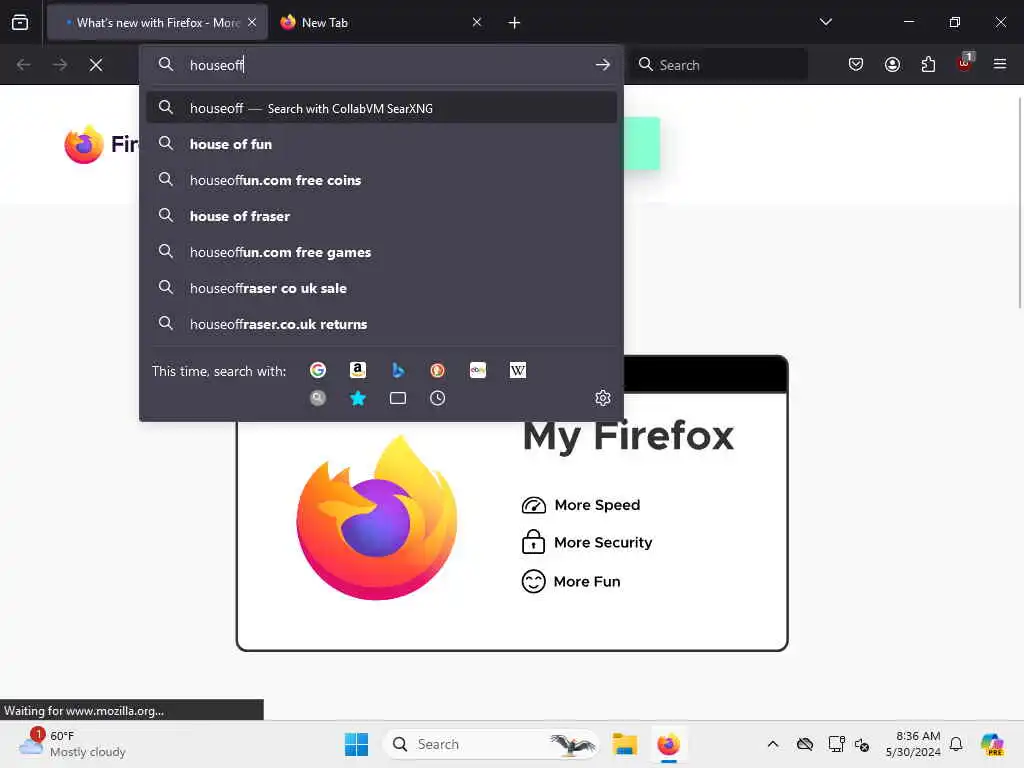Click the 'My Firefox' heading
Viewport: 1024px width, 768px height.
pos(628,436)
